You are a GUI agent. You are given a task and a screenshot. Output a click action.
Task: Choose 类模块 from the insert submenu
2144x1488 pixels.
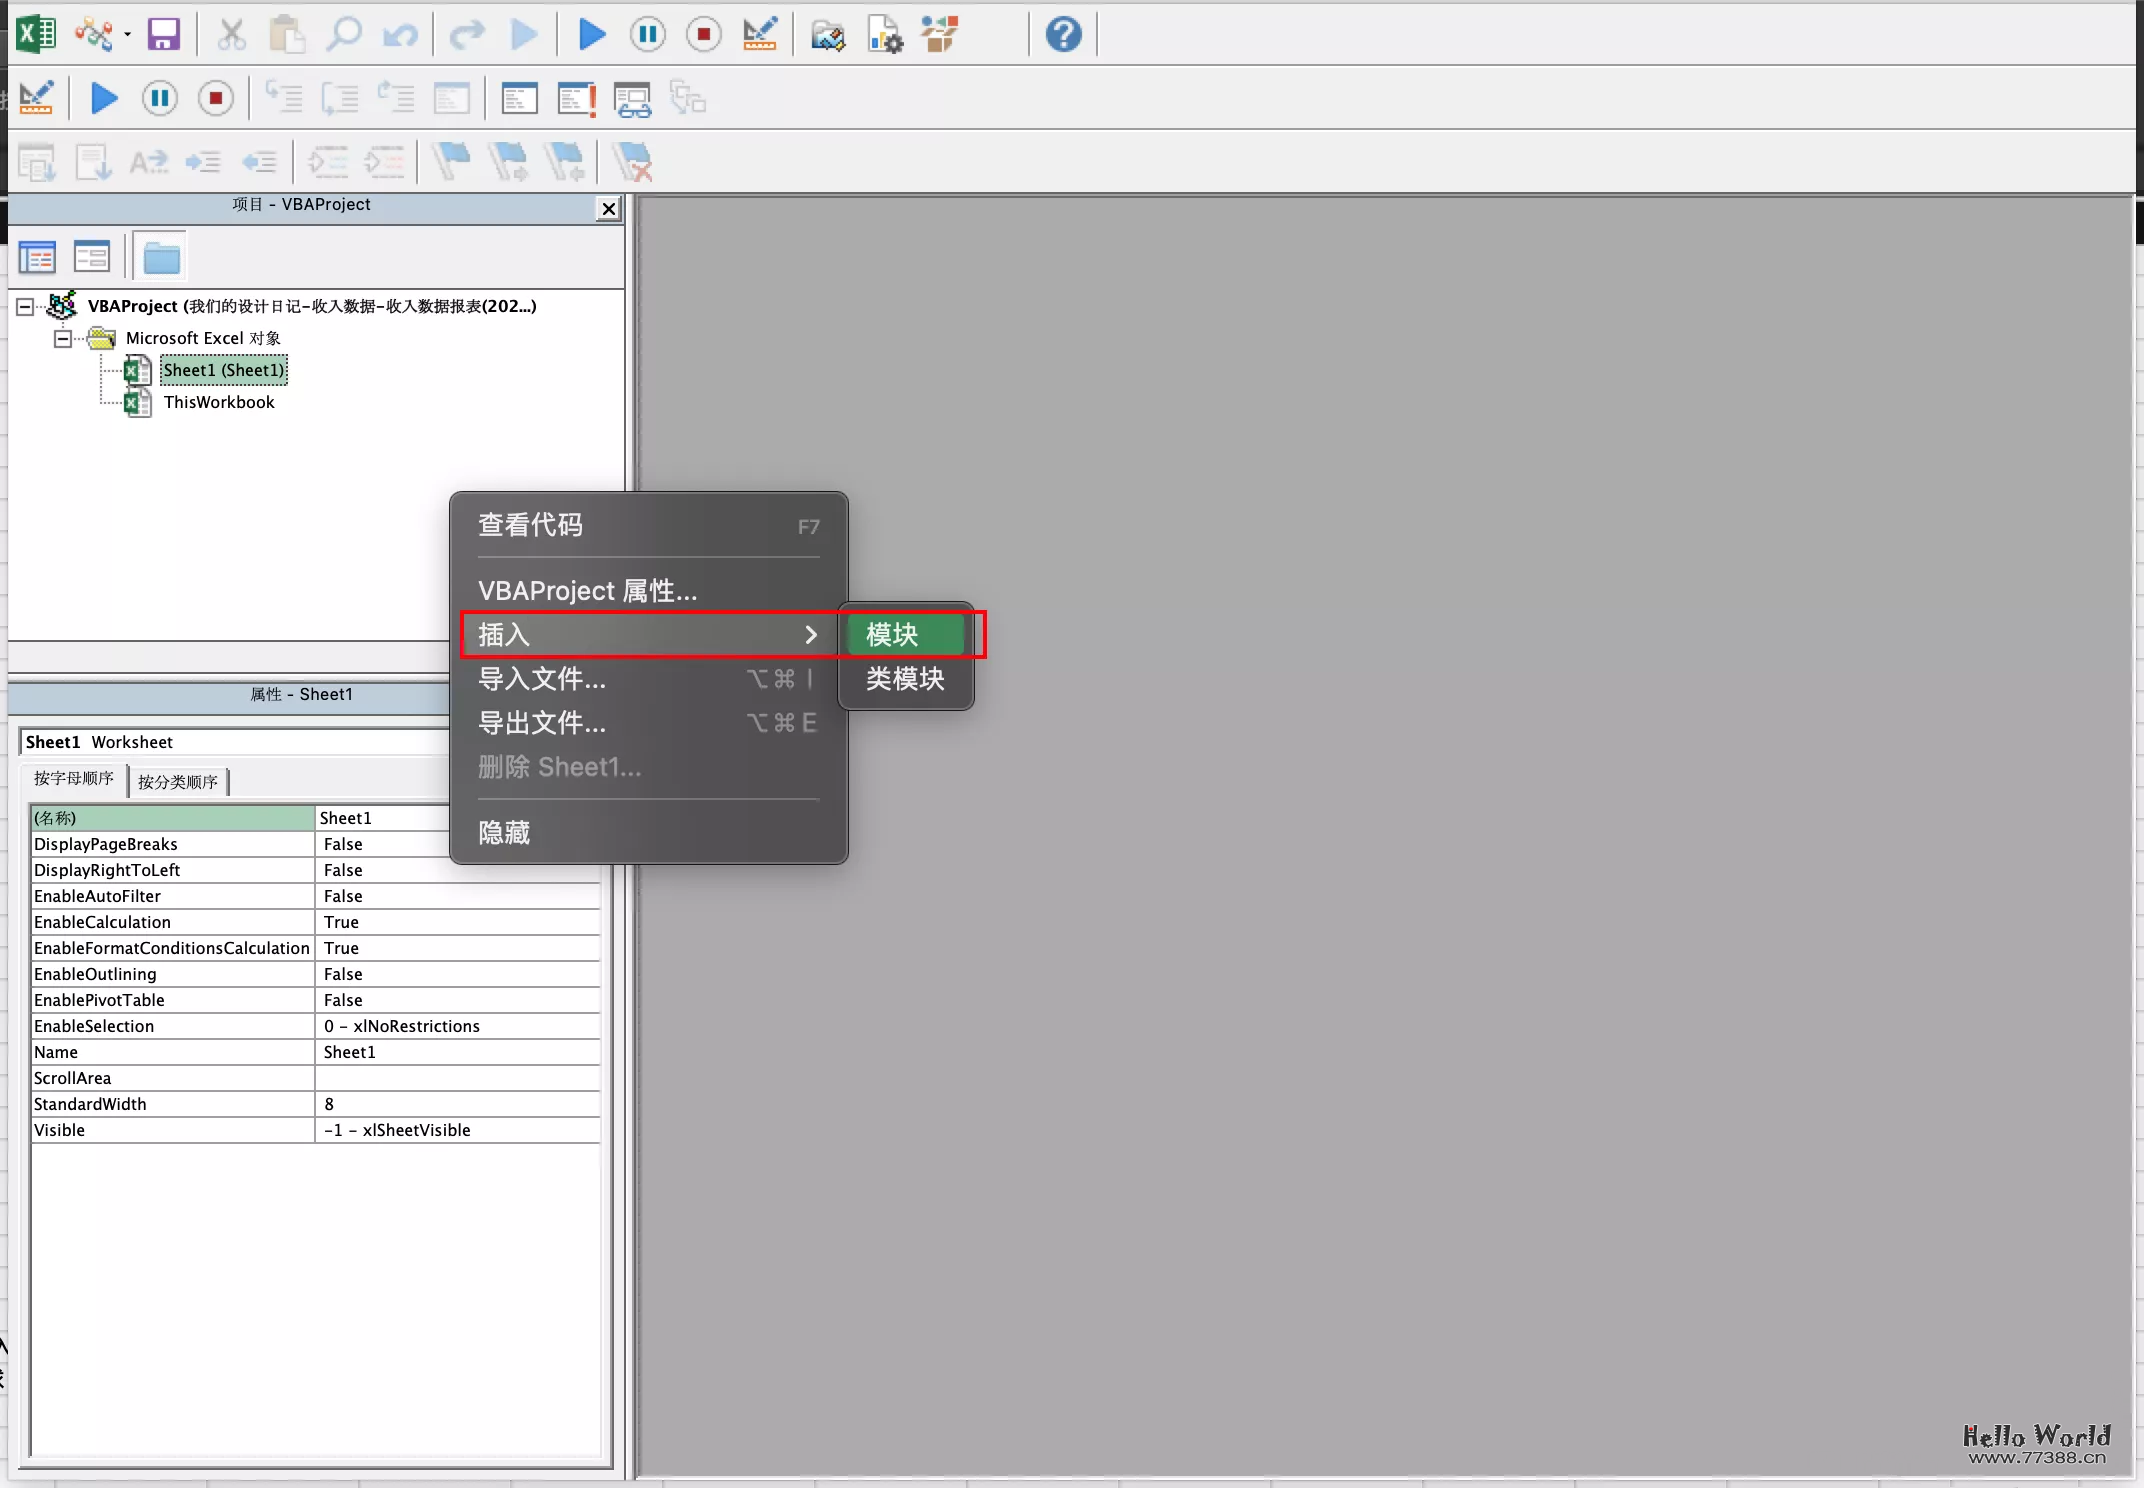point(903,679)
